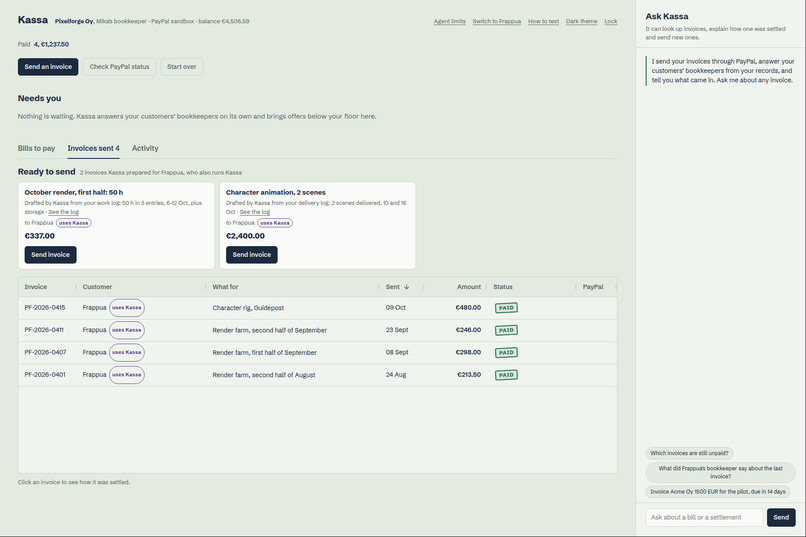This screenshot has width=806, height=537.
Task: Click the 09 Oct sent date
Action: [396, 308]
